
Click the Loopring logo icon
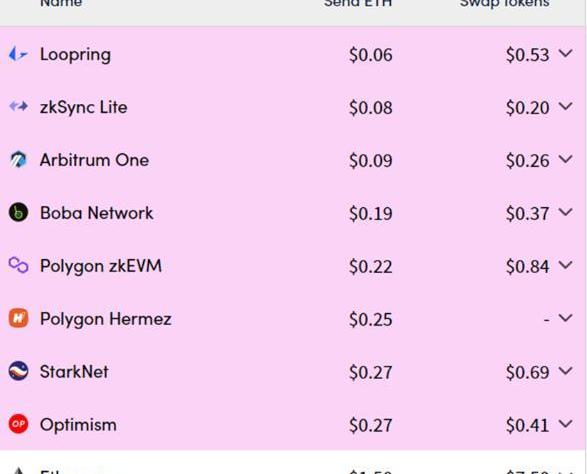pyautogui.click(x=18, y=54)
